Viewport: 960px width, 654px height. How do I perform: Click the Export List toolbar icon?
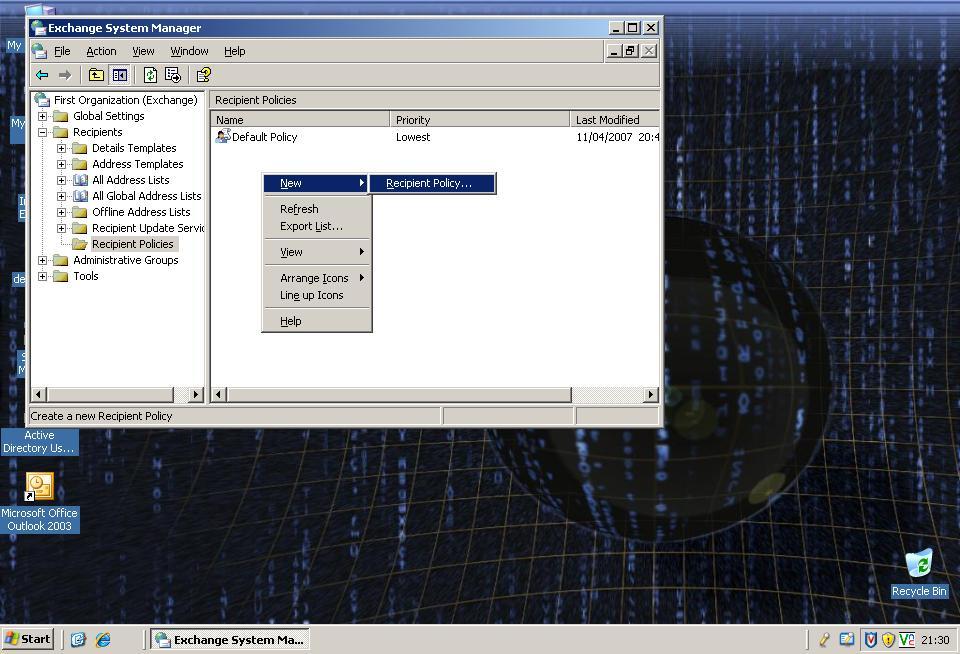point(173,75)
